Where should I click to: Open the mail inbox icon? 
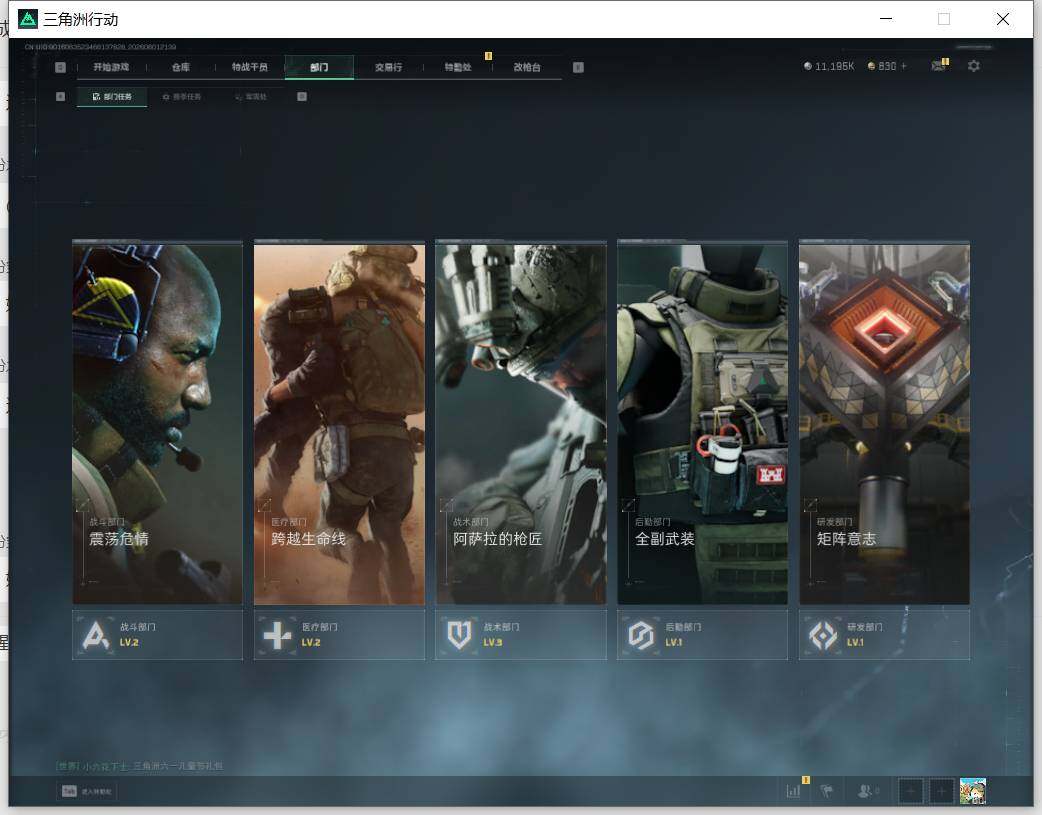pos(938,66)
